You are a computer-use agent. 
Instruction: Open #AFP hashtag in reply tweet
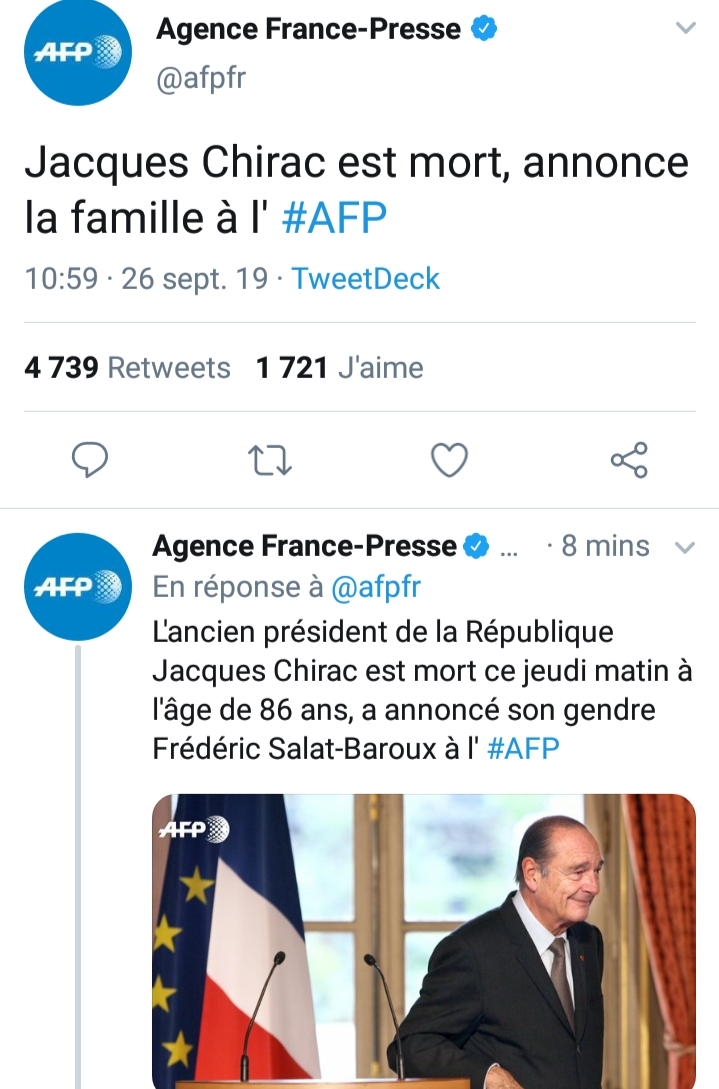point(523,749)
